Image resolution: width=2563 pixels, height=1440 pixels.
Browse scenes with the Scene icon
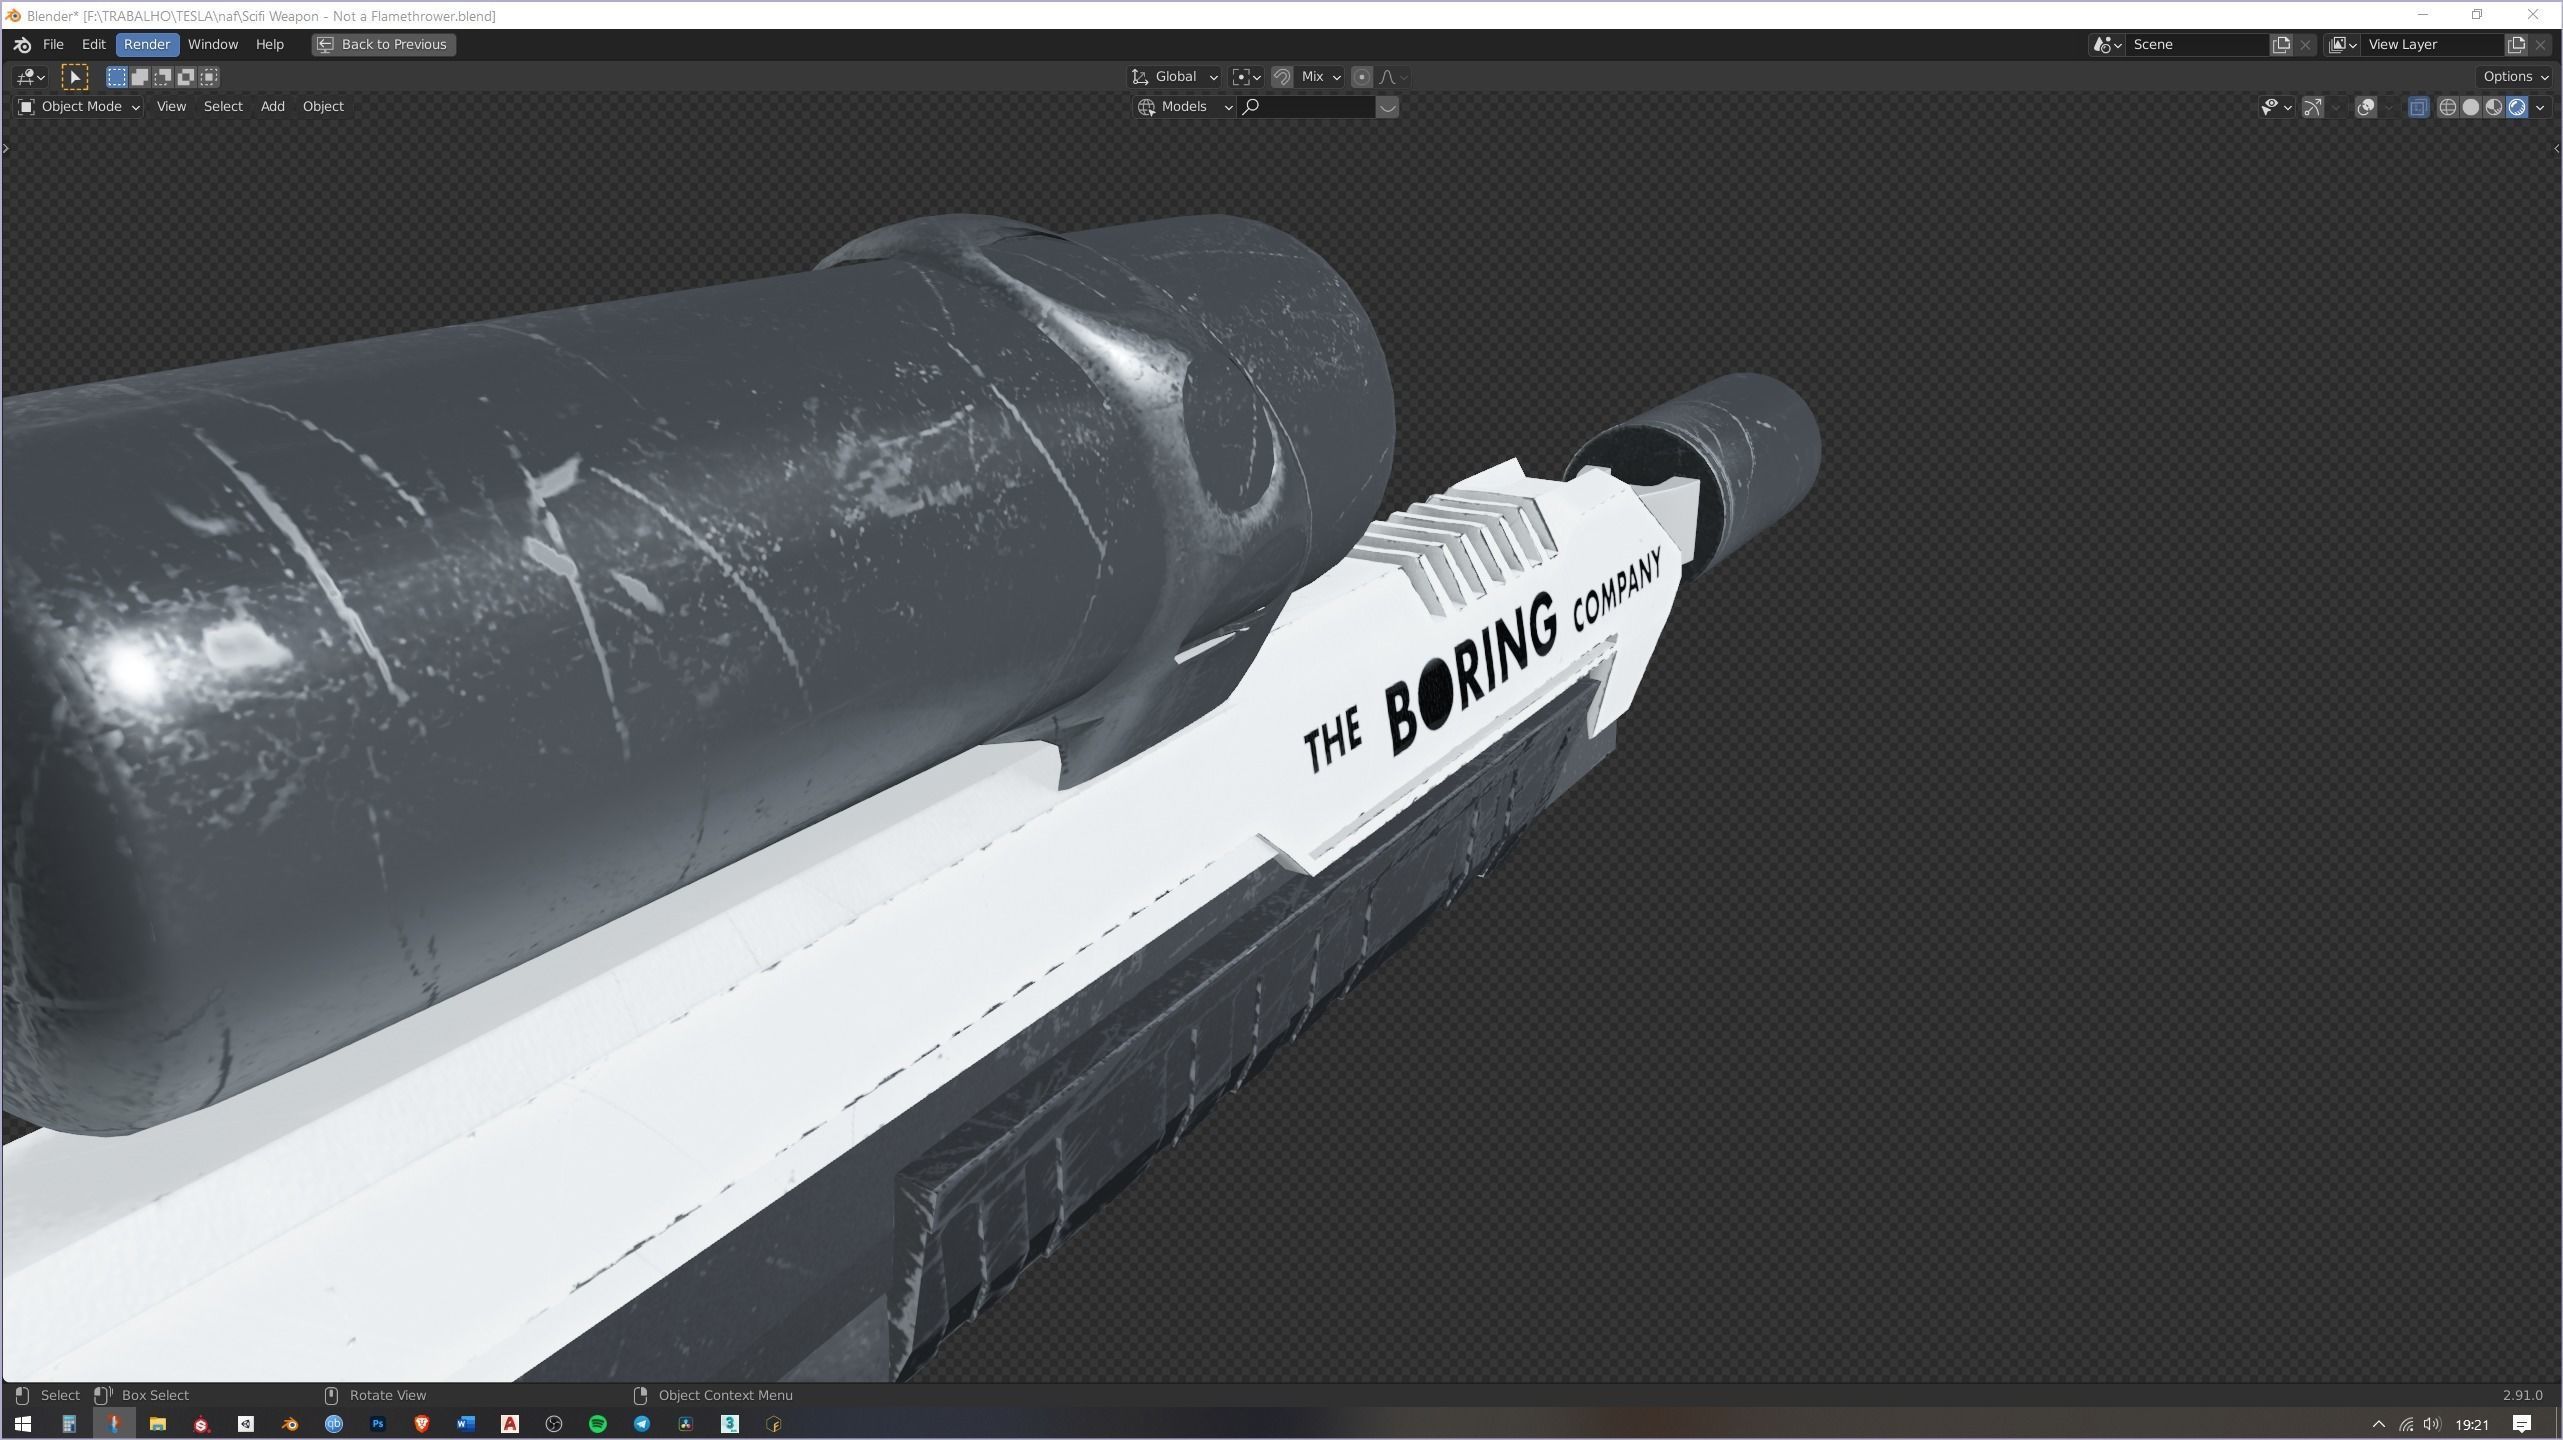[2107, 45]
